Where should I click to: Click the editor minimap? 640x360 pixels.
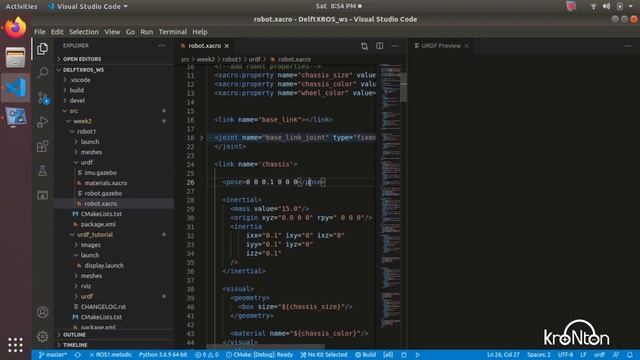tap(390, 196)
